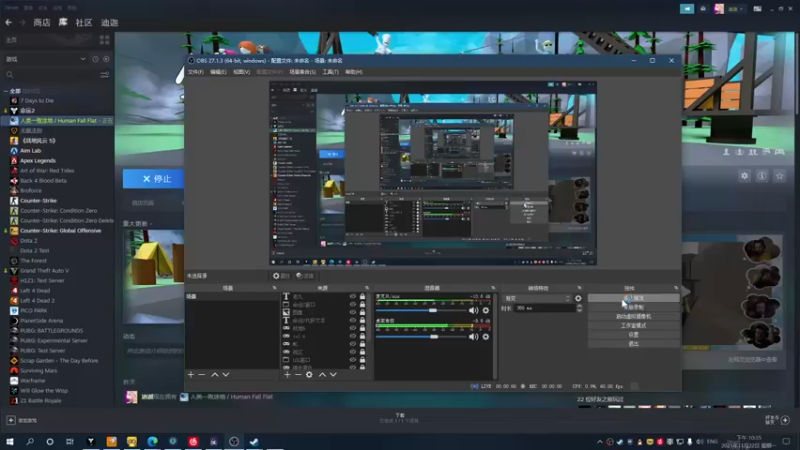Click OBS 工作室模式 button

[633, 326]
